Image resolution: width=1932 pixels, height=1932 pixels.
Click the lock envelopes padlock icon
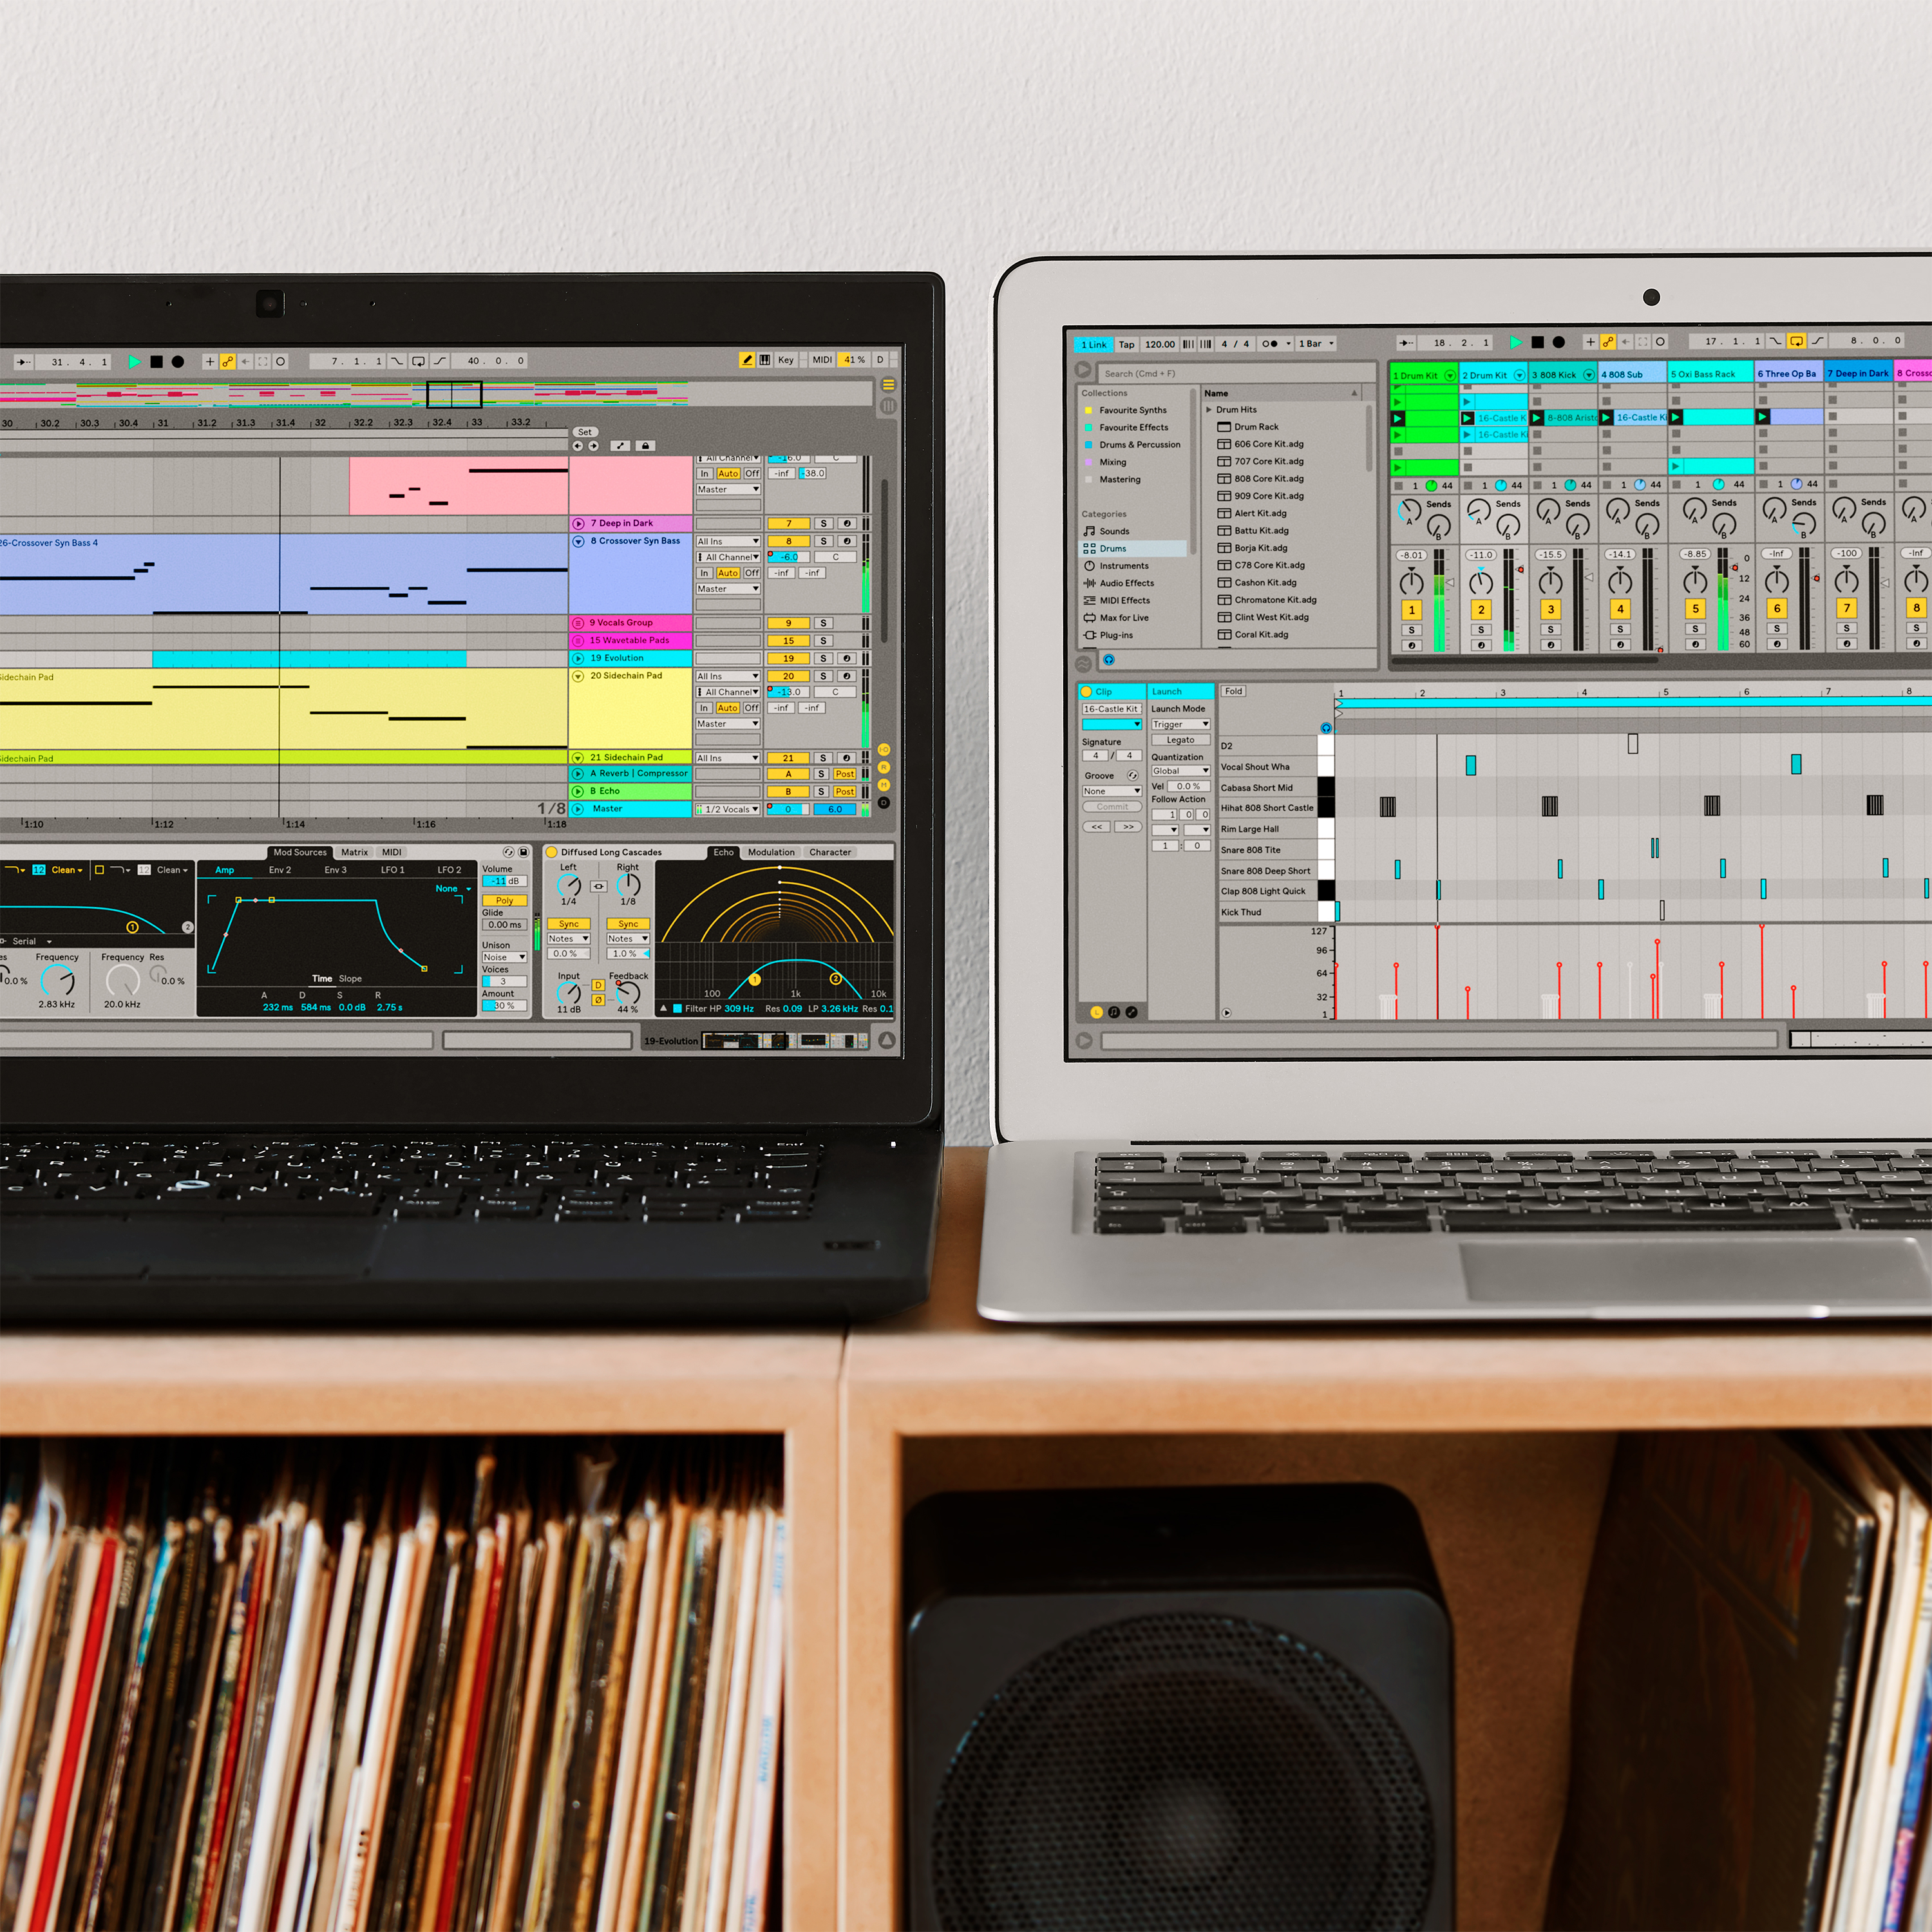645,446
